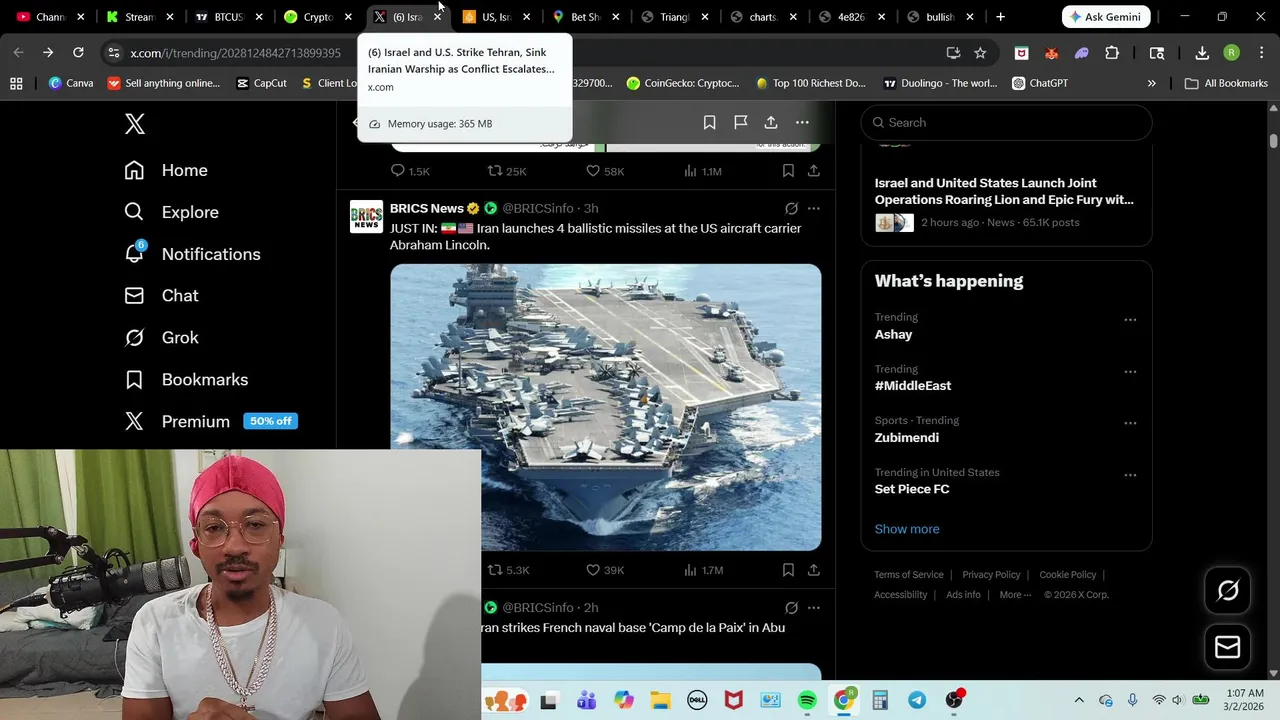The height and width of the screenshot is (720, 1280).
Task: Share the trending story from the header
Action: click(771, 122)
